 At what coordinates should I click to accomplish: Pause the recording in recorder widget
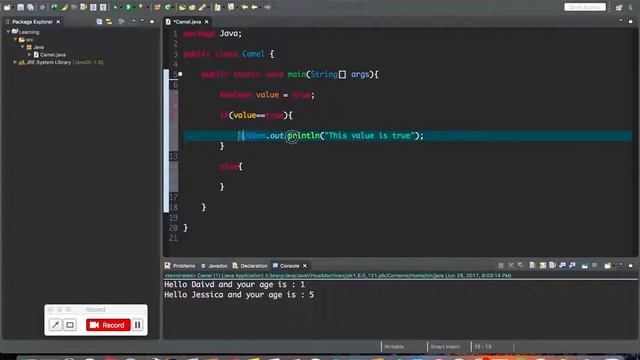click(138, 325)
